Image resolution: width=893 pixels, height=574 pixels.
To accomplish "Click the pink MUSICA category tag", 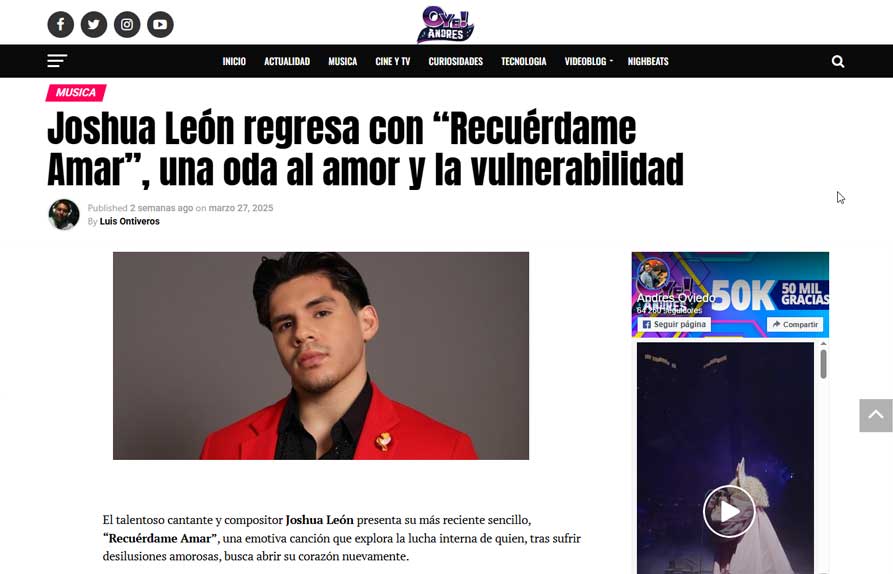I will [x=76, y=93].
